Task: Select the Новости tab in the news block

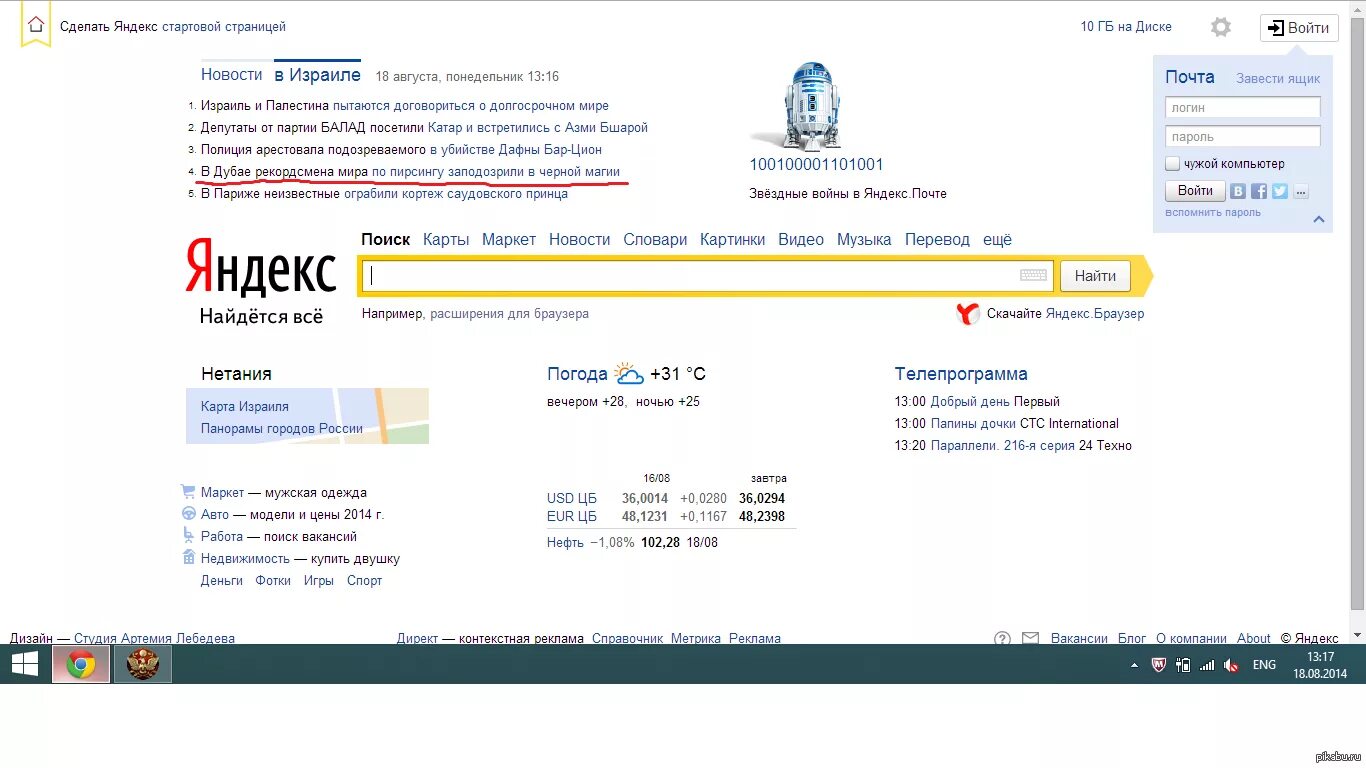Action: 231,75
